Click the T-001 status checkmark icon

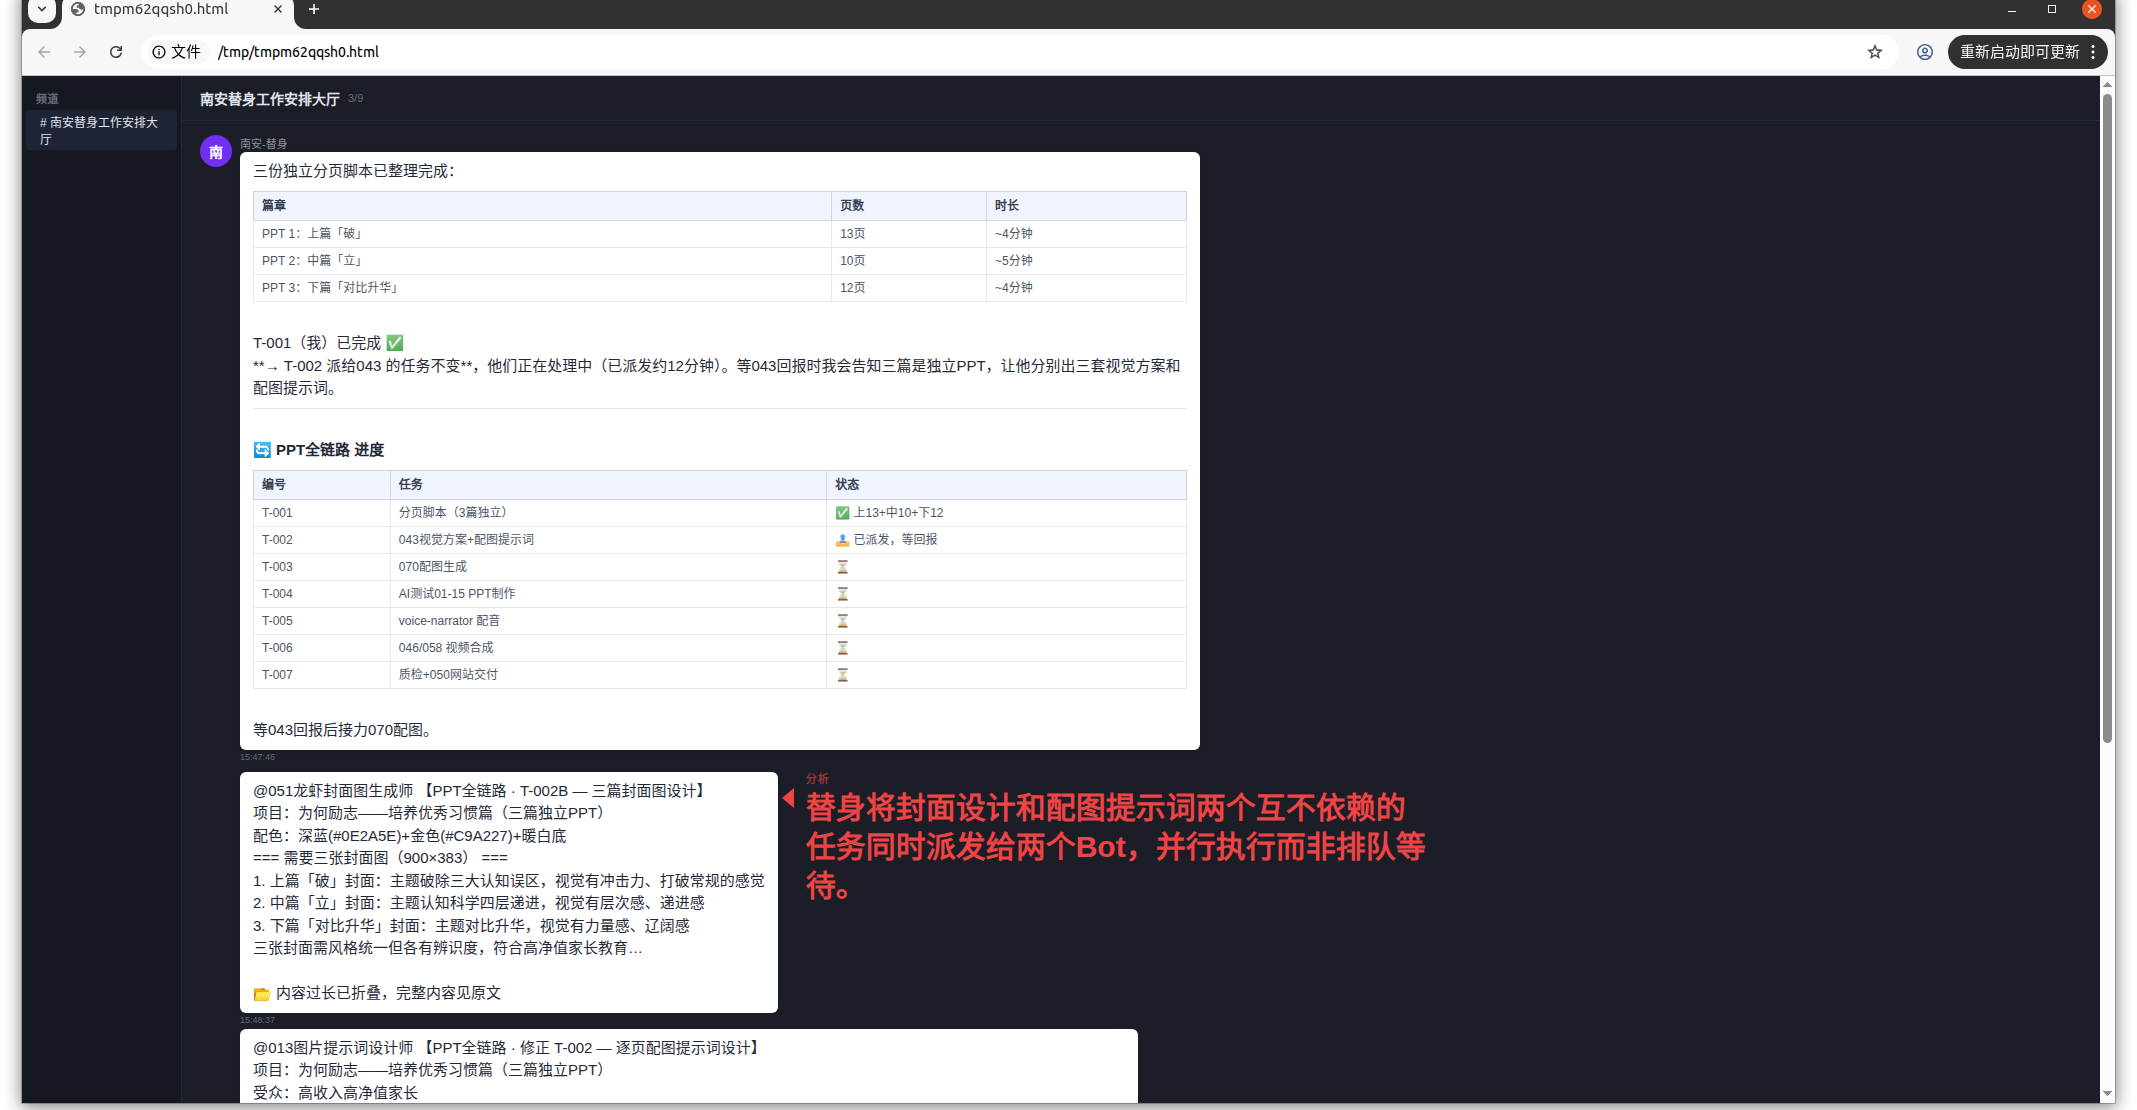pos(842,513)
